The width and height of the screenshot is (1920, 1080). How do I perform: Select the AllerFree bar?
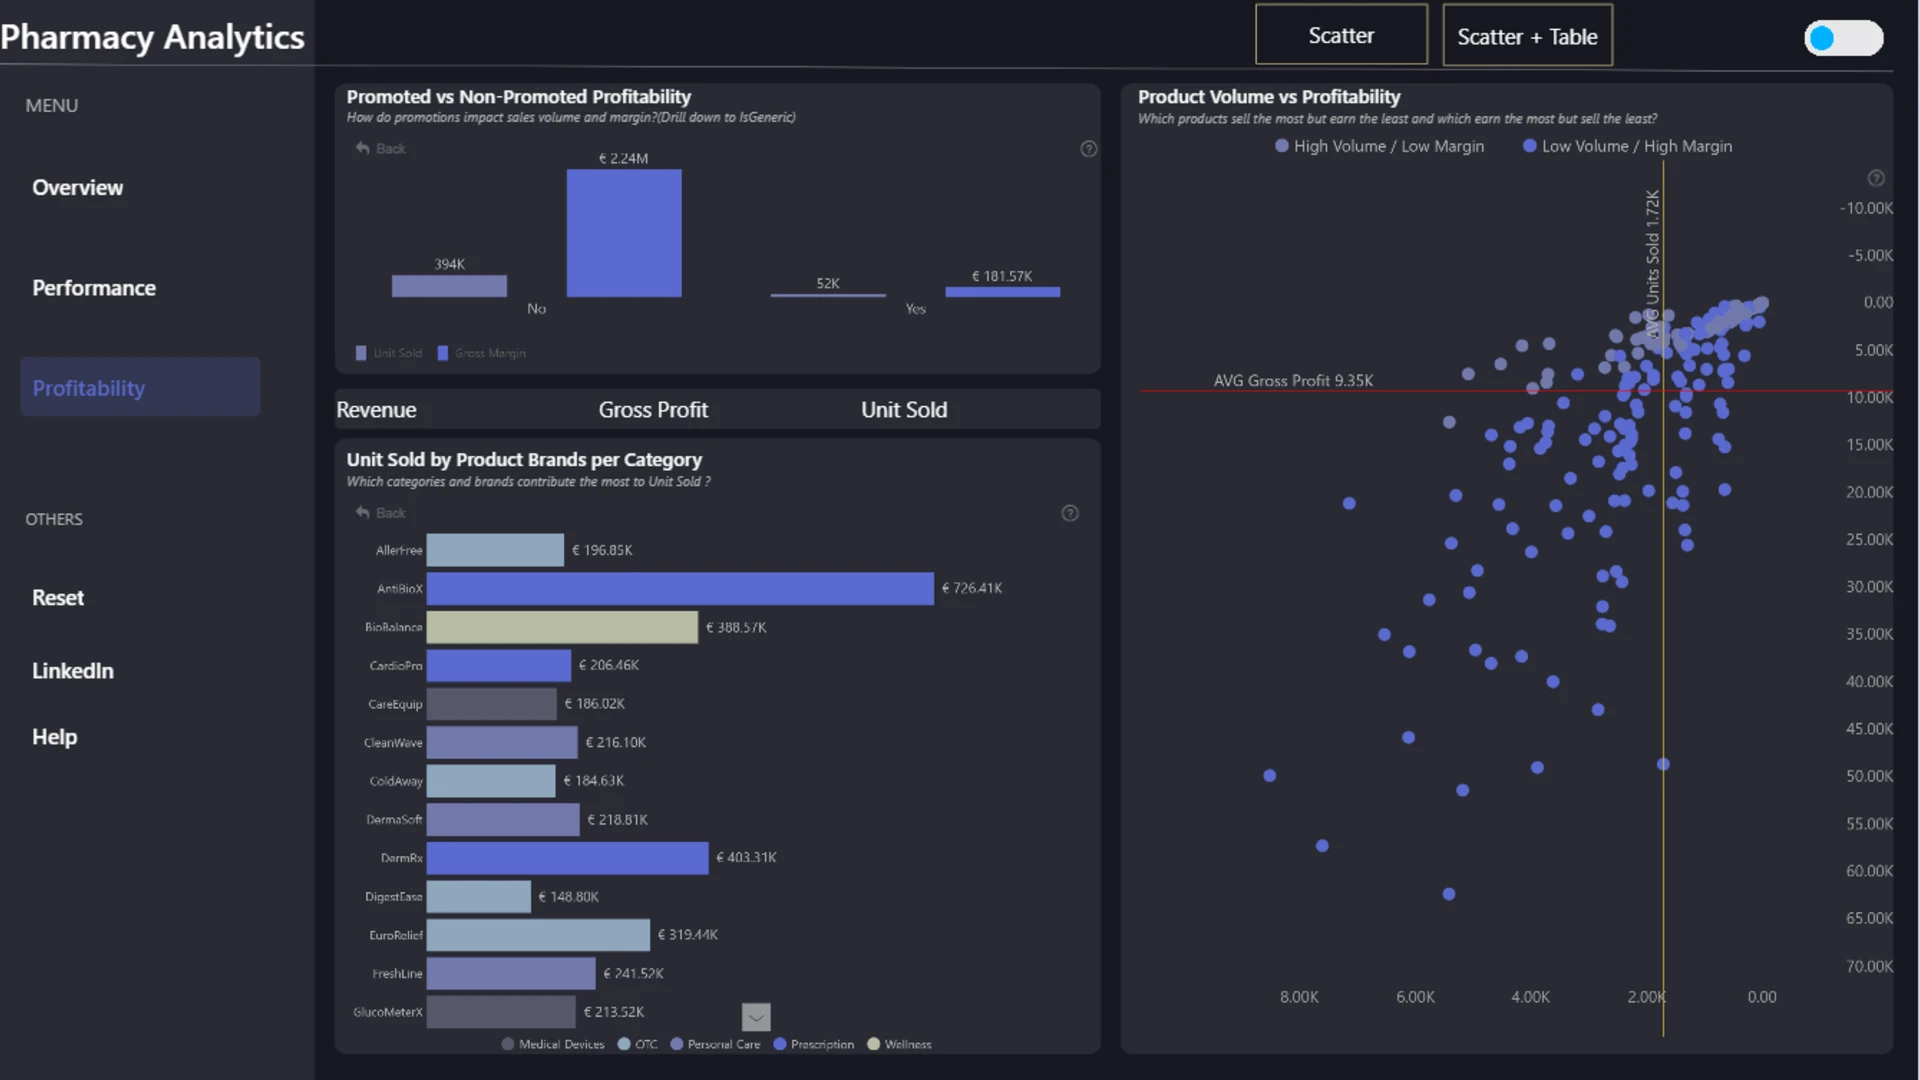click(495, 550)
